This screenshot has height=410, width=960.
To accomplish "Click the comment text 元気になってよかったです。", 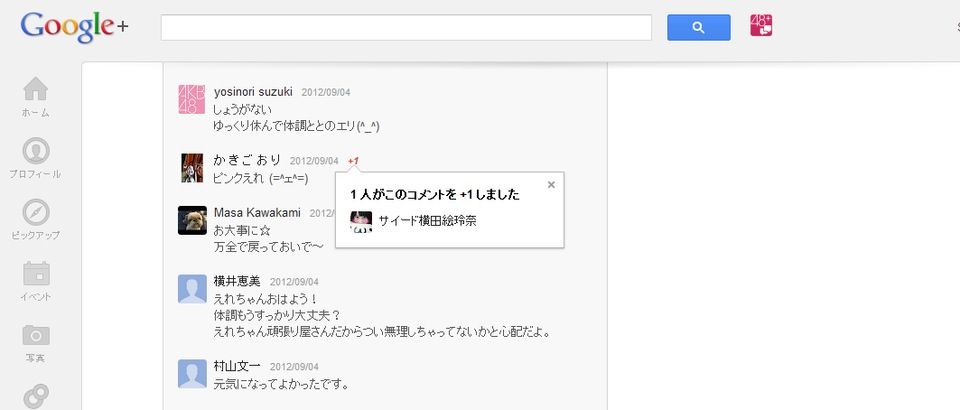I will (x=282, y=385).
